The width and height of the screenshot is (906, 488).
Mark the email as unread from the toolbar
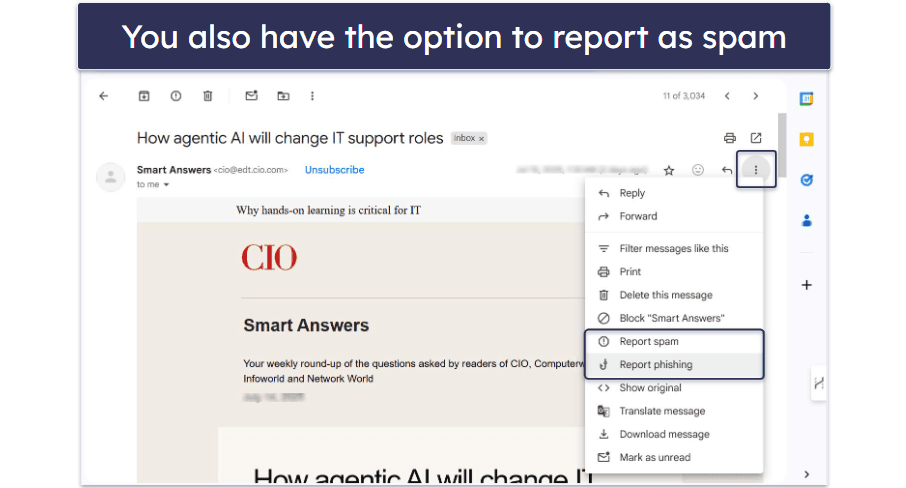(251, 96)
